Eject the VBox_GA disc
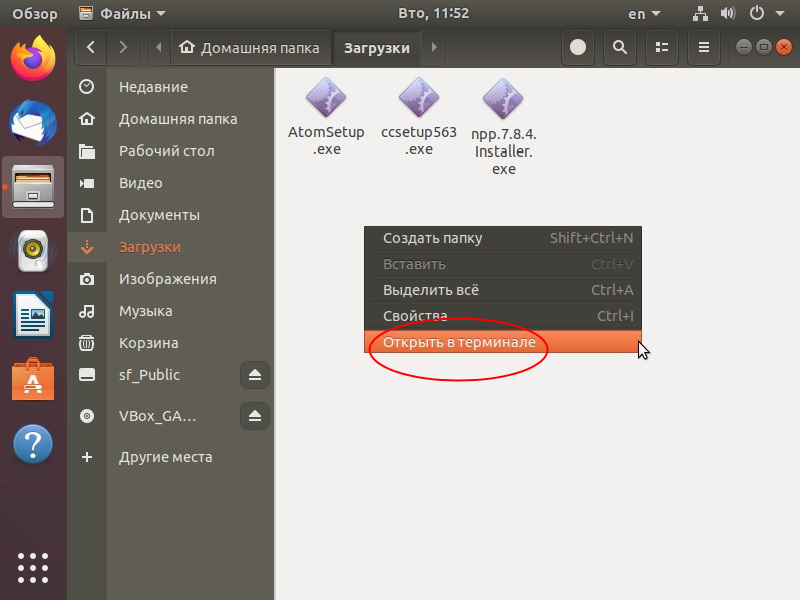This screenshot has width=800, height=600. 255,416
